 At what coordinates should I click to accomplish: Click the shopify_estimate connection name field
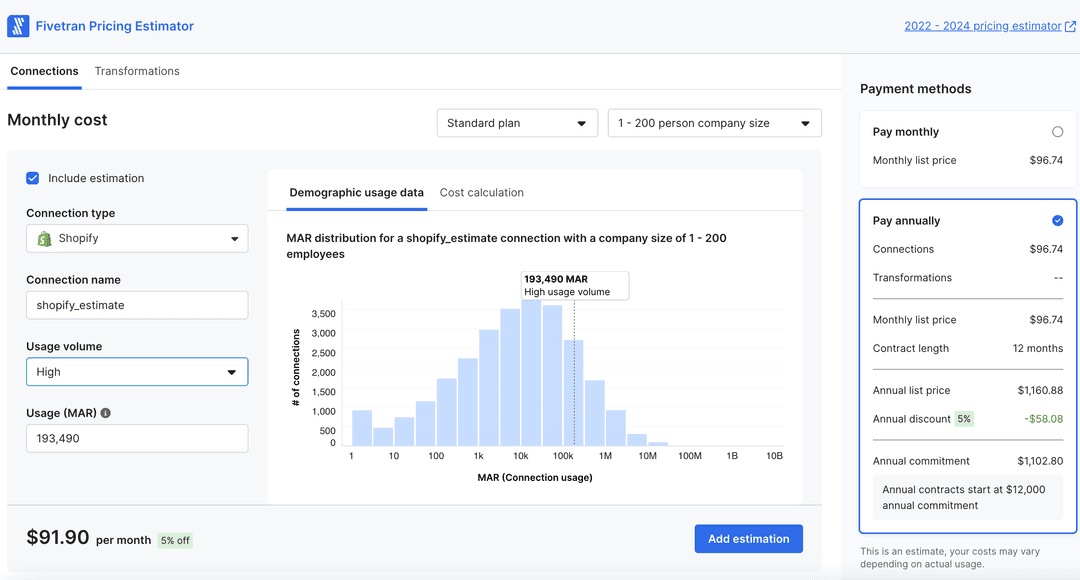(137, 305)
